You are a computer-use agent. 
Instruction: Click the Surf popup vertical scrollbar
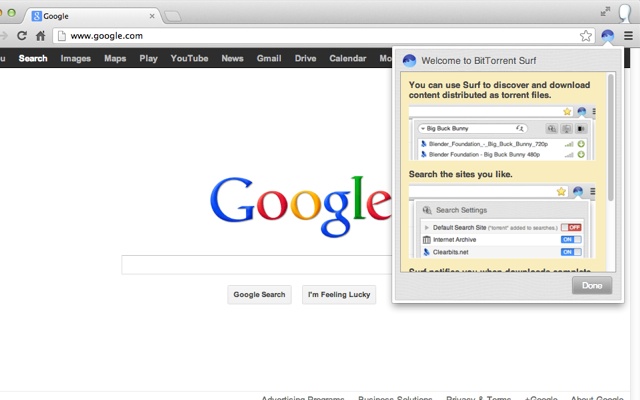[x=611, y=137]
